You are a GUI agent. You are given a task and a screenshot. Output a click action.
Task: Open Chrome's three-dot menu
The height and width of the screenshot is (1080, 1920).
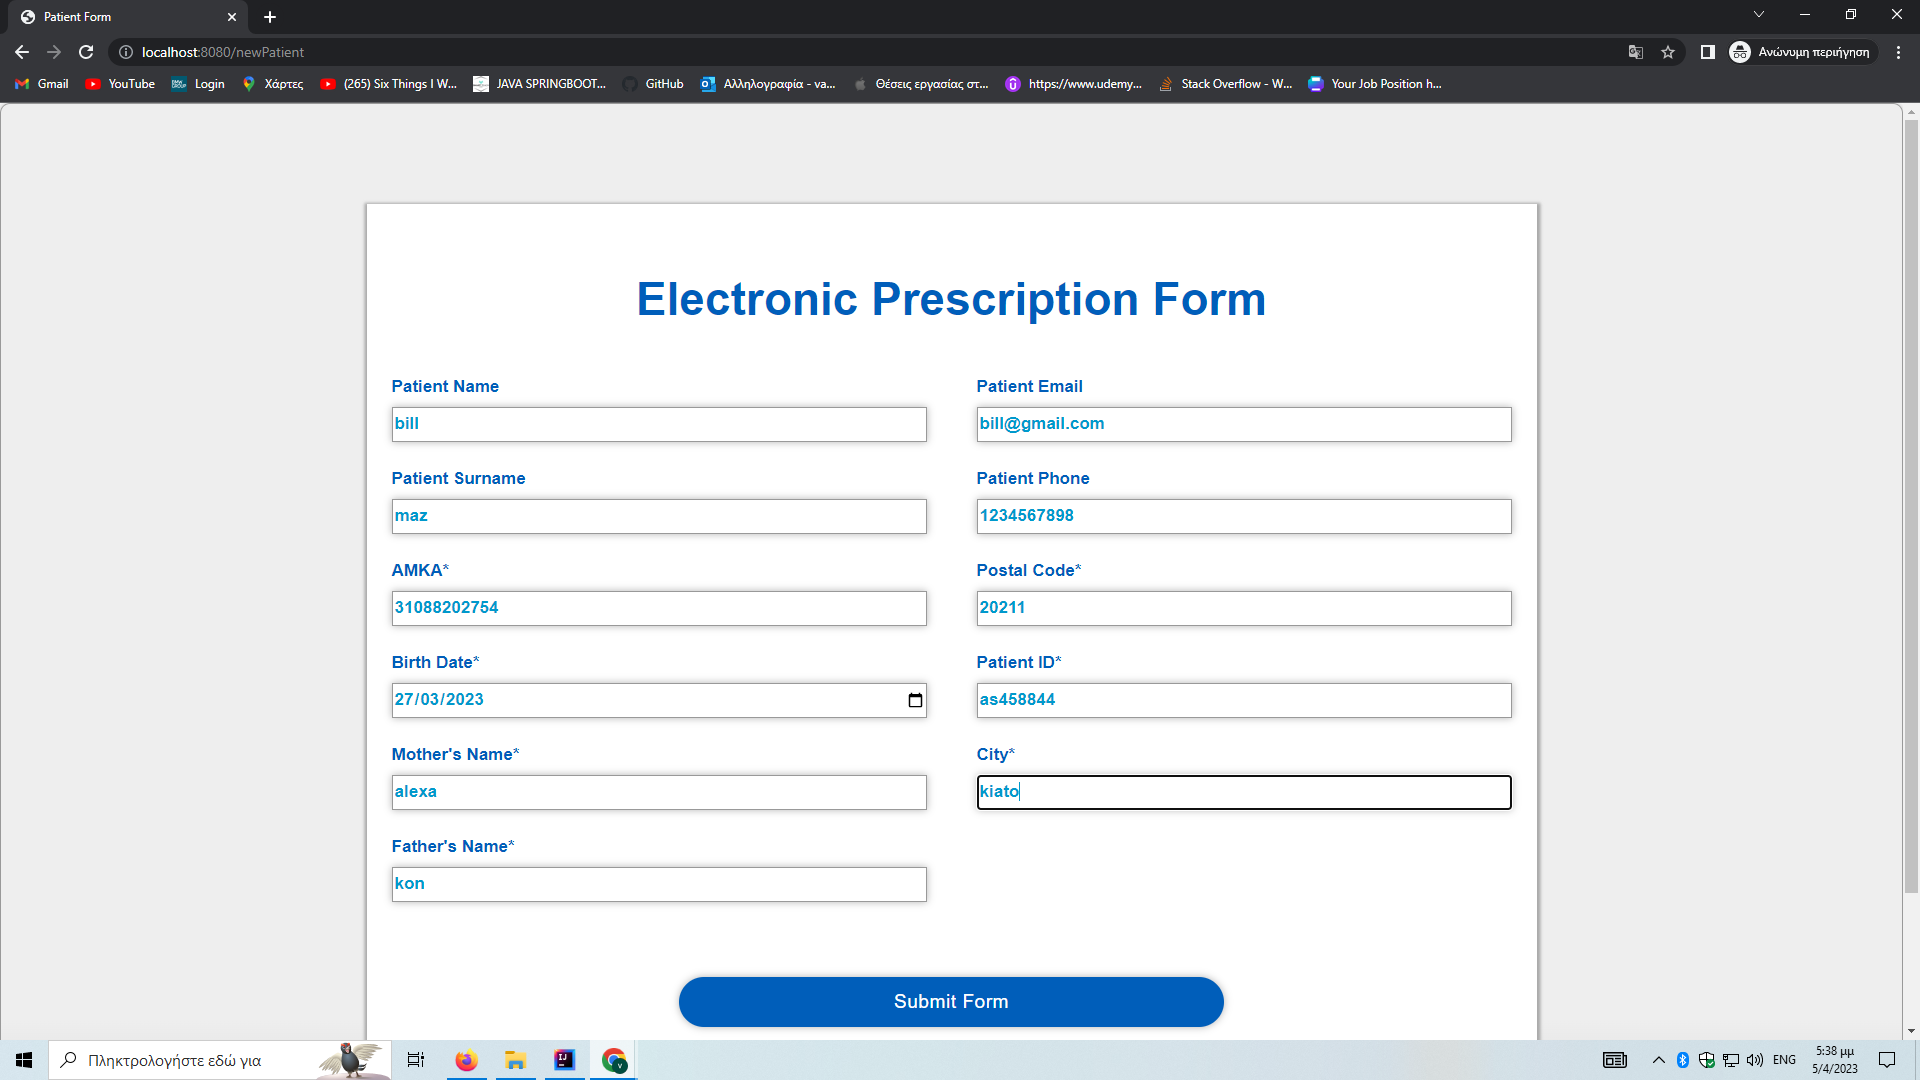[1899, 52]
